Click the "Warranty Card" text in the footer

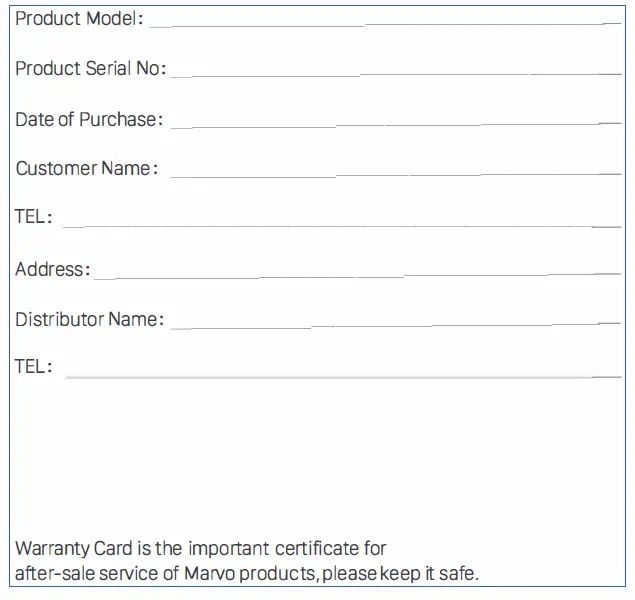click(66, 549)
